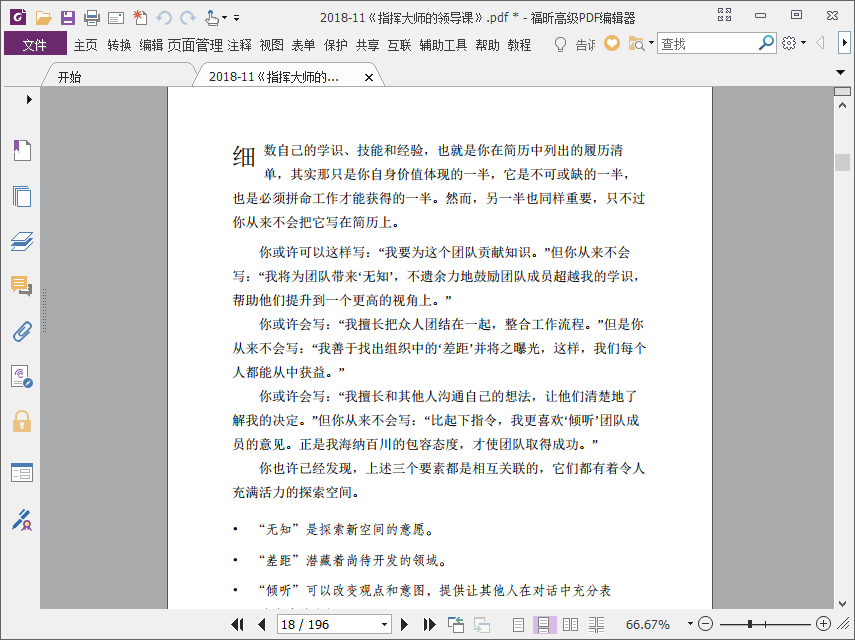
Task: Open the page number dropdown arrow
Action: coord(384,624)
